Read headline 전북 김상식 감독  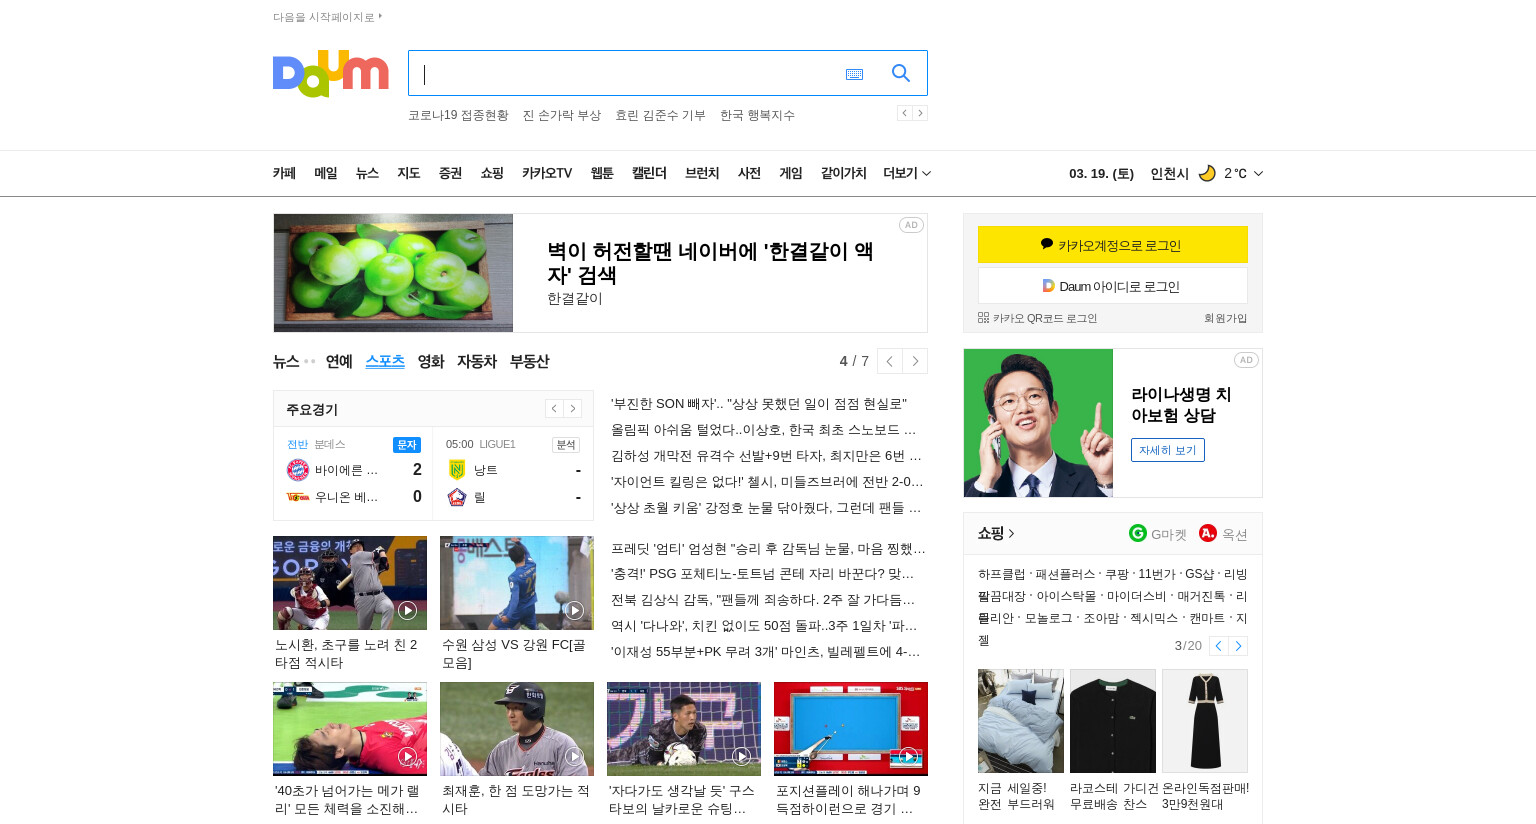763,599
